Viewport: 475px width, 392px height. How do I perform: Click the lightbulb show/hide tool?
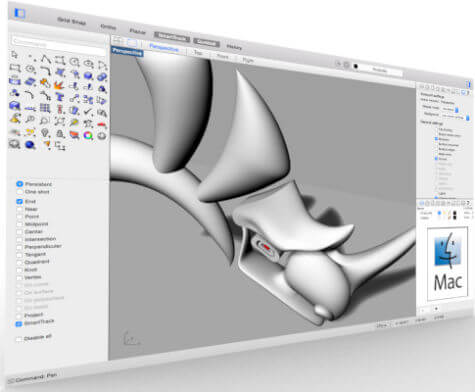45,133
